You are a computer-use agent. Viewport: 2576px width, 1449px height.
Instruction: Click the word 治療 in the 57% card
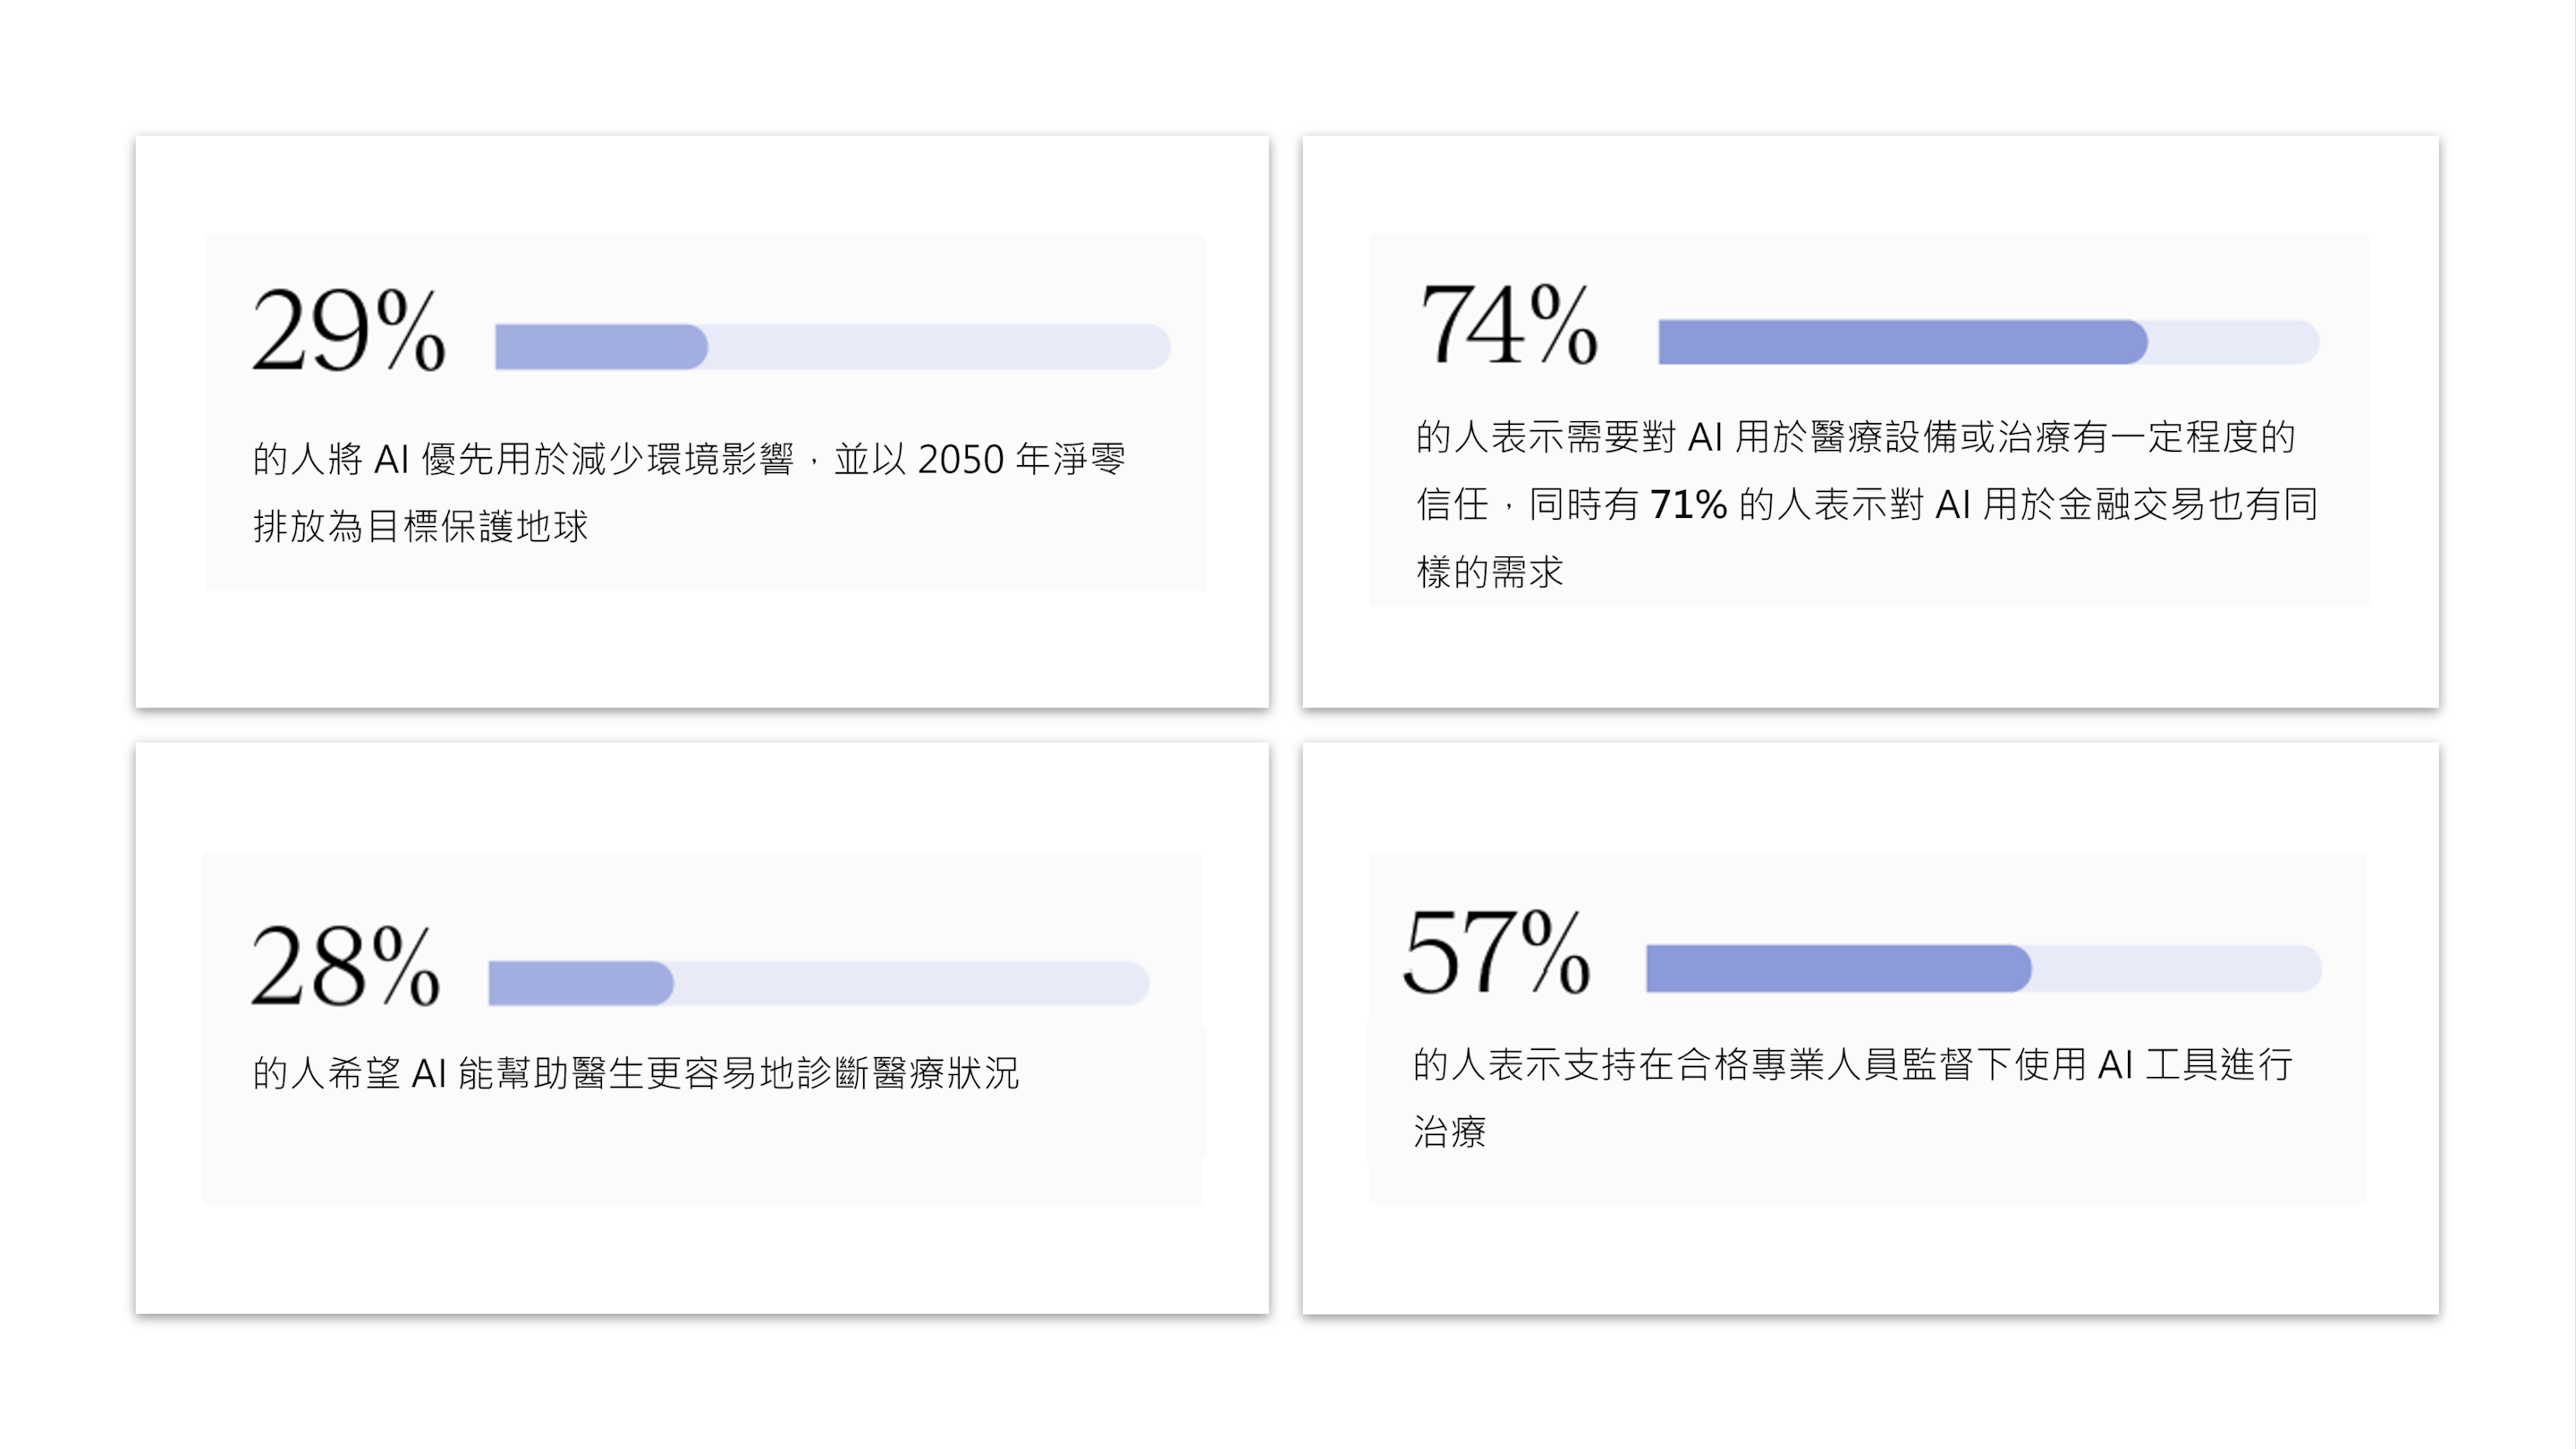pyautogui.click(x=1450, y=1132)
